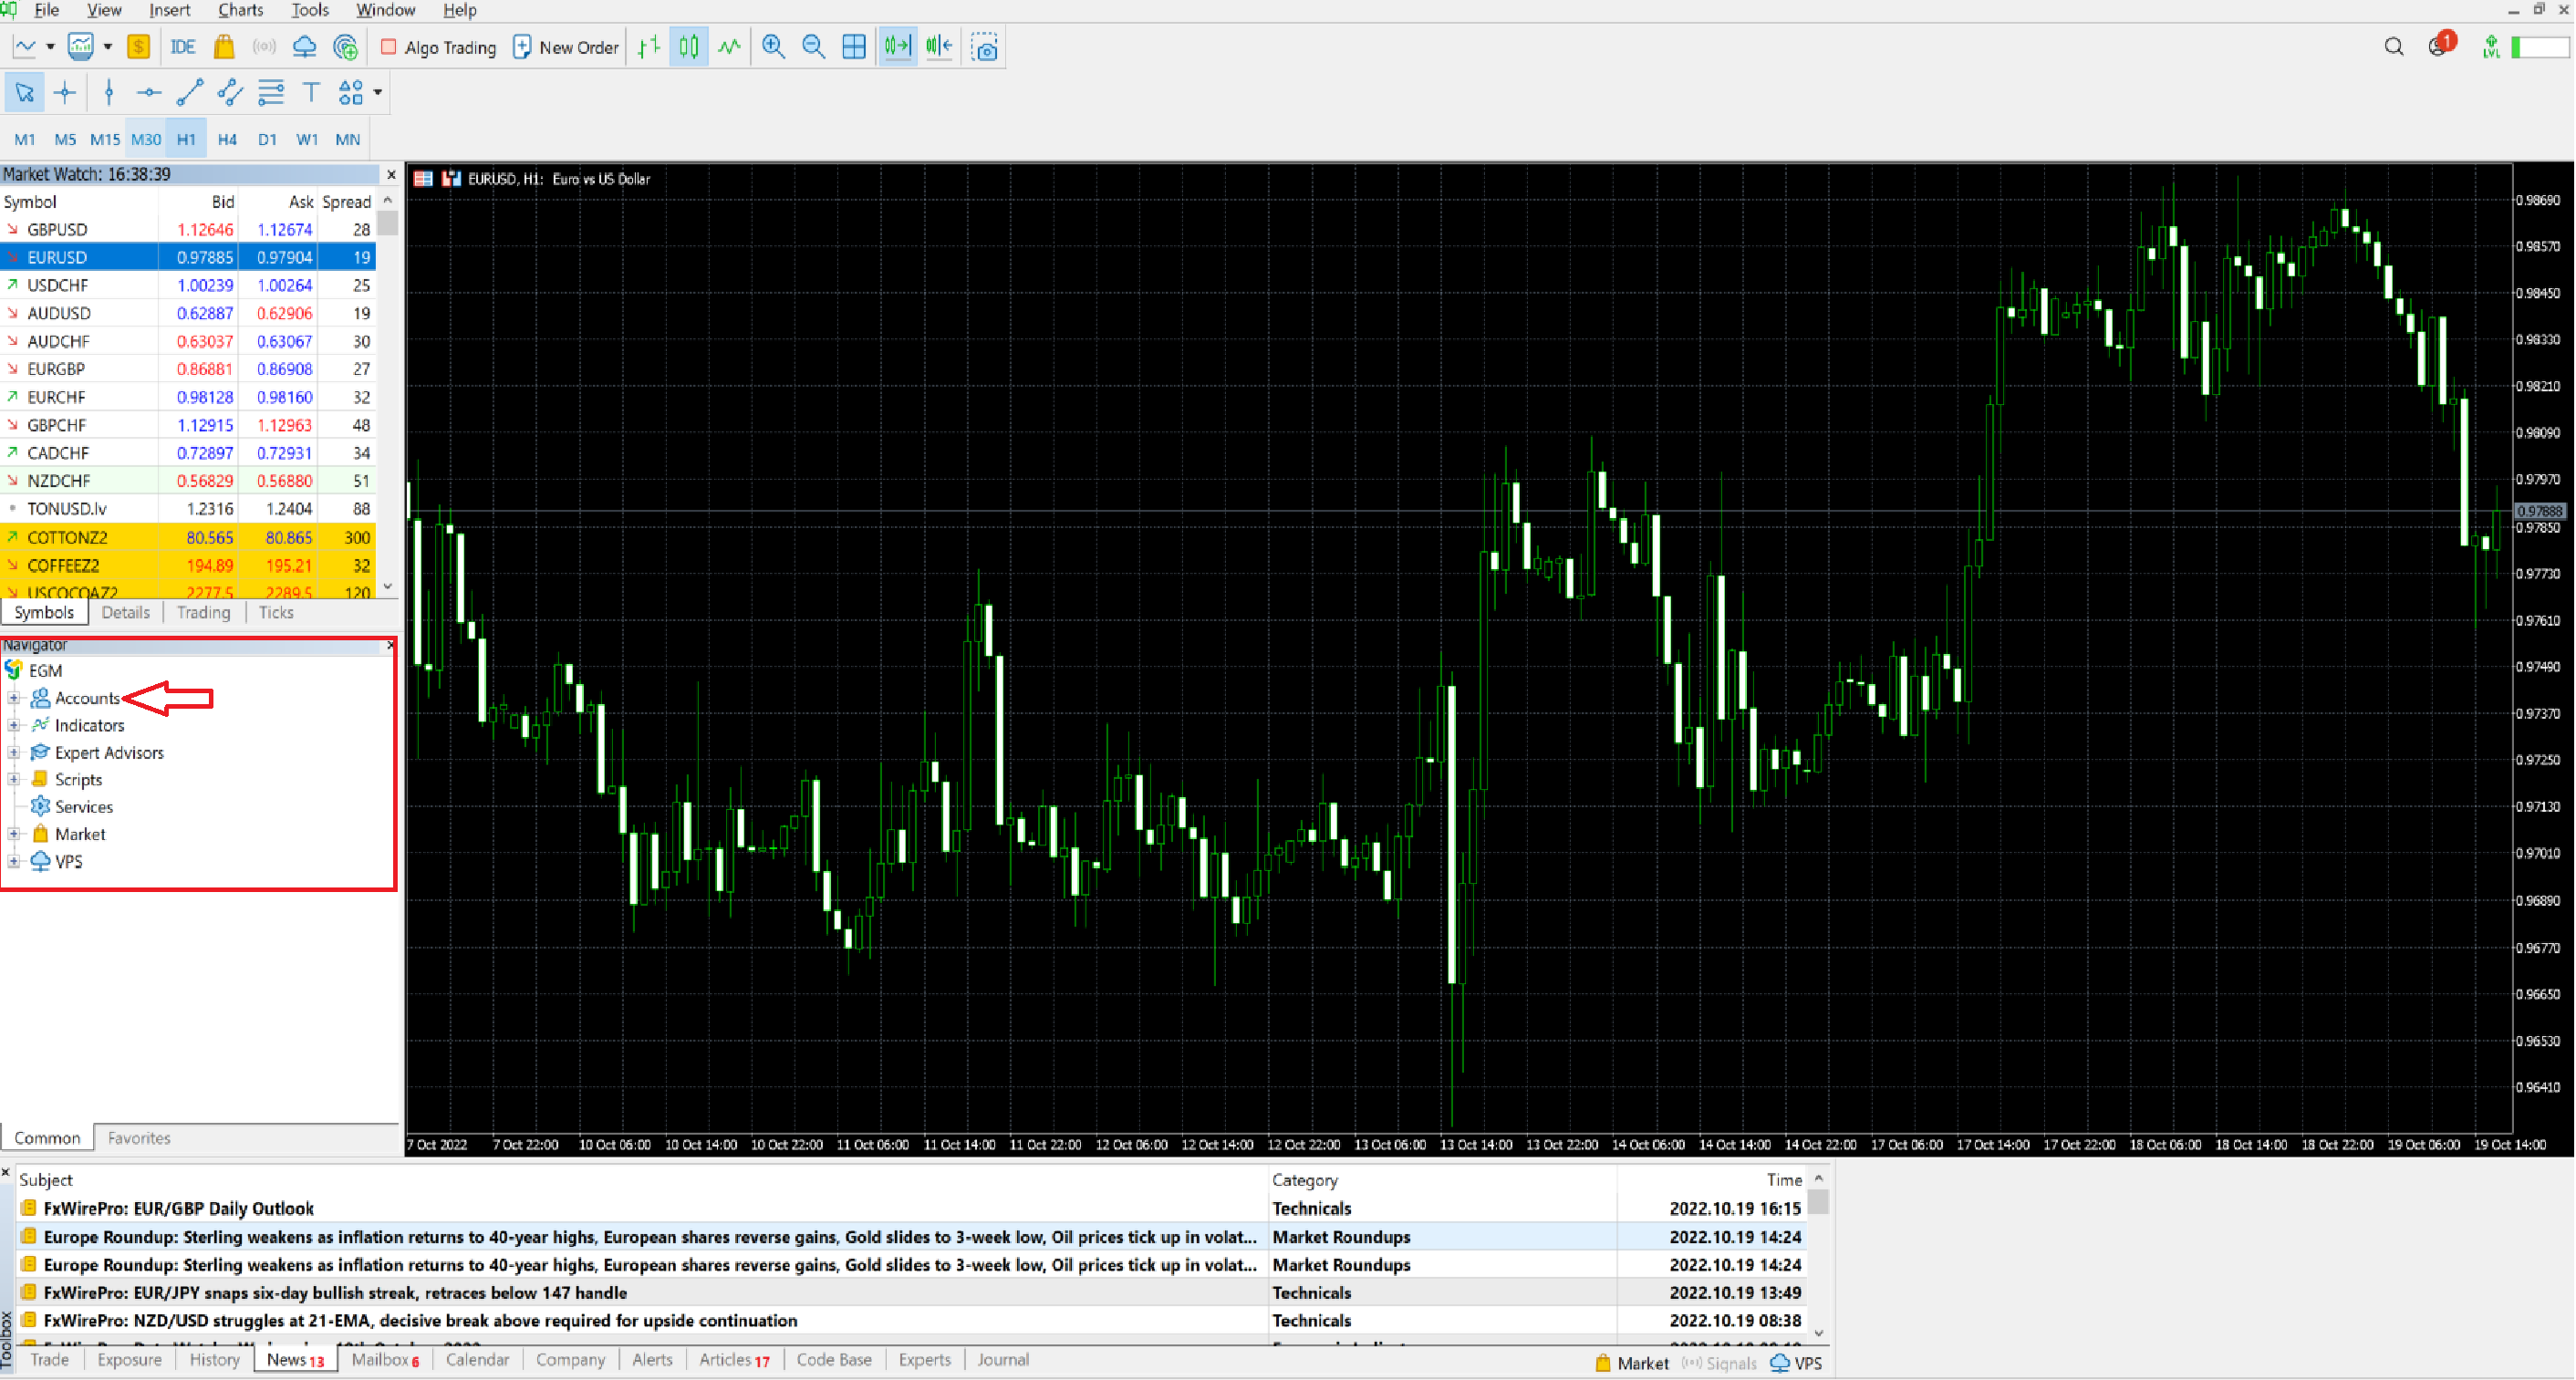
Task: Select the Text label tool
Action: tap(311, 93)
